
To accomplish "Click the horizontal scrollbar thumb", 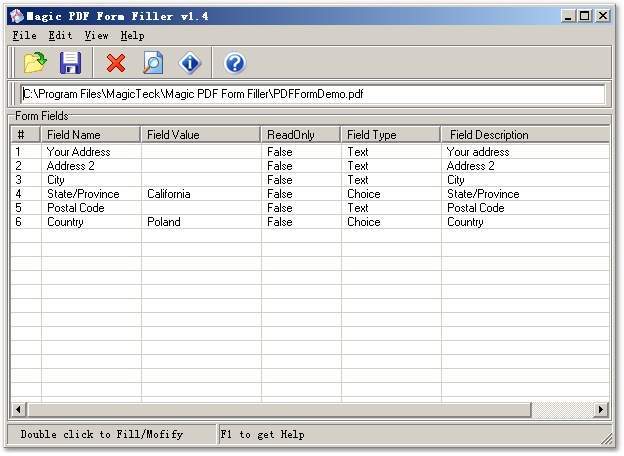I will [x=279, y=409].
